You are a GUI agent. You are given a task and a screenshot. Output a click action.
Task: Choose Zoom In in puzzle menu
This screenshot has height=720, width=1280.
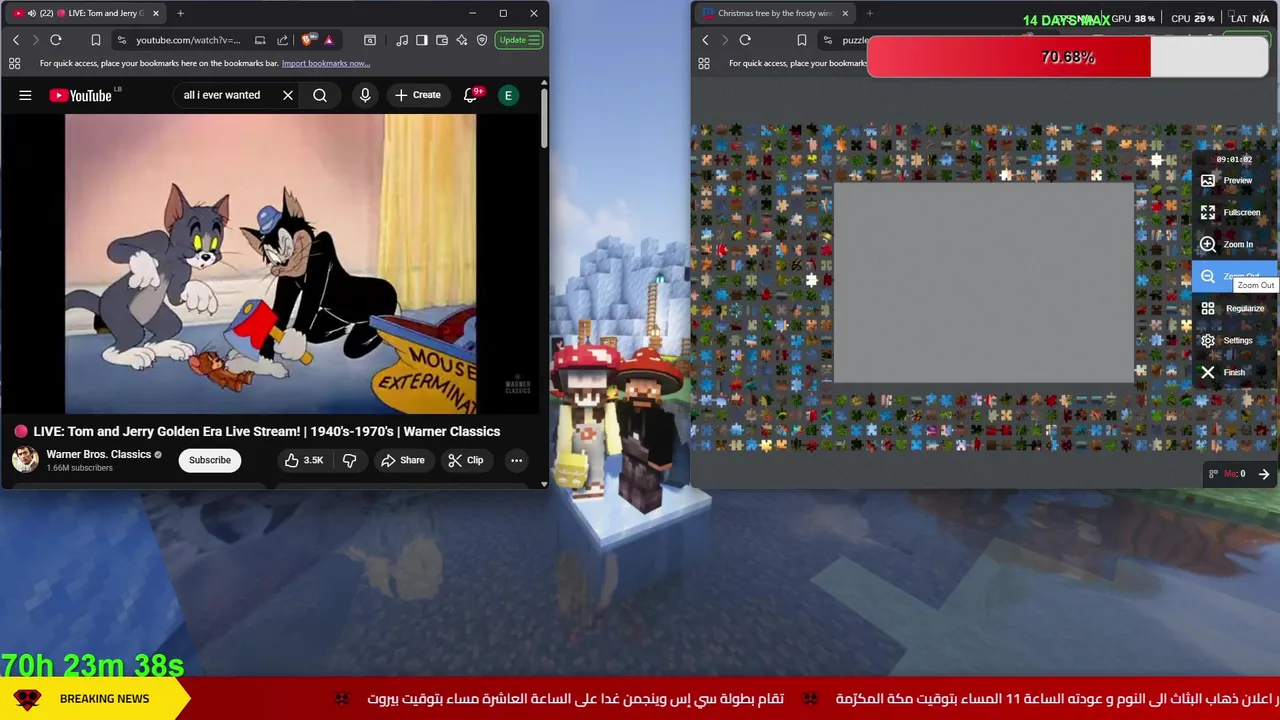pos(1235,244)
